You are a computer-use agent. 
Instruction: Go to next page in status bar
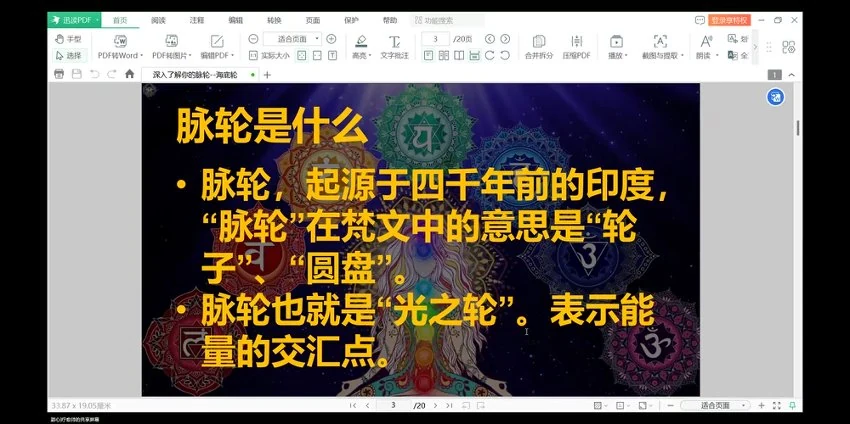click(x=435, y=406)
